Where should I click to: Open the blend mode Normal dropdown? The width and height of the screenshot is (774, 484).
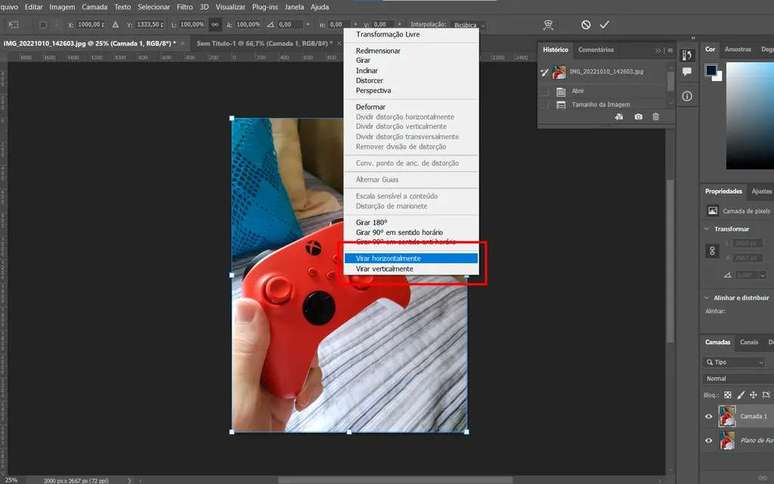[x=738, y=378]
